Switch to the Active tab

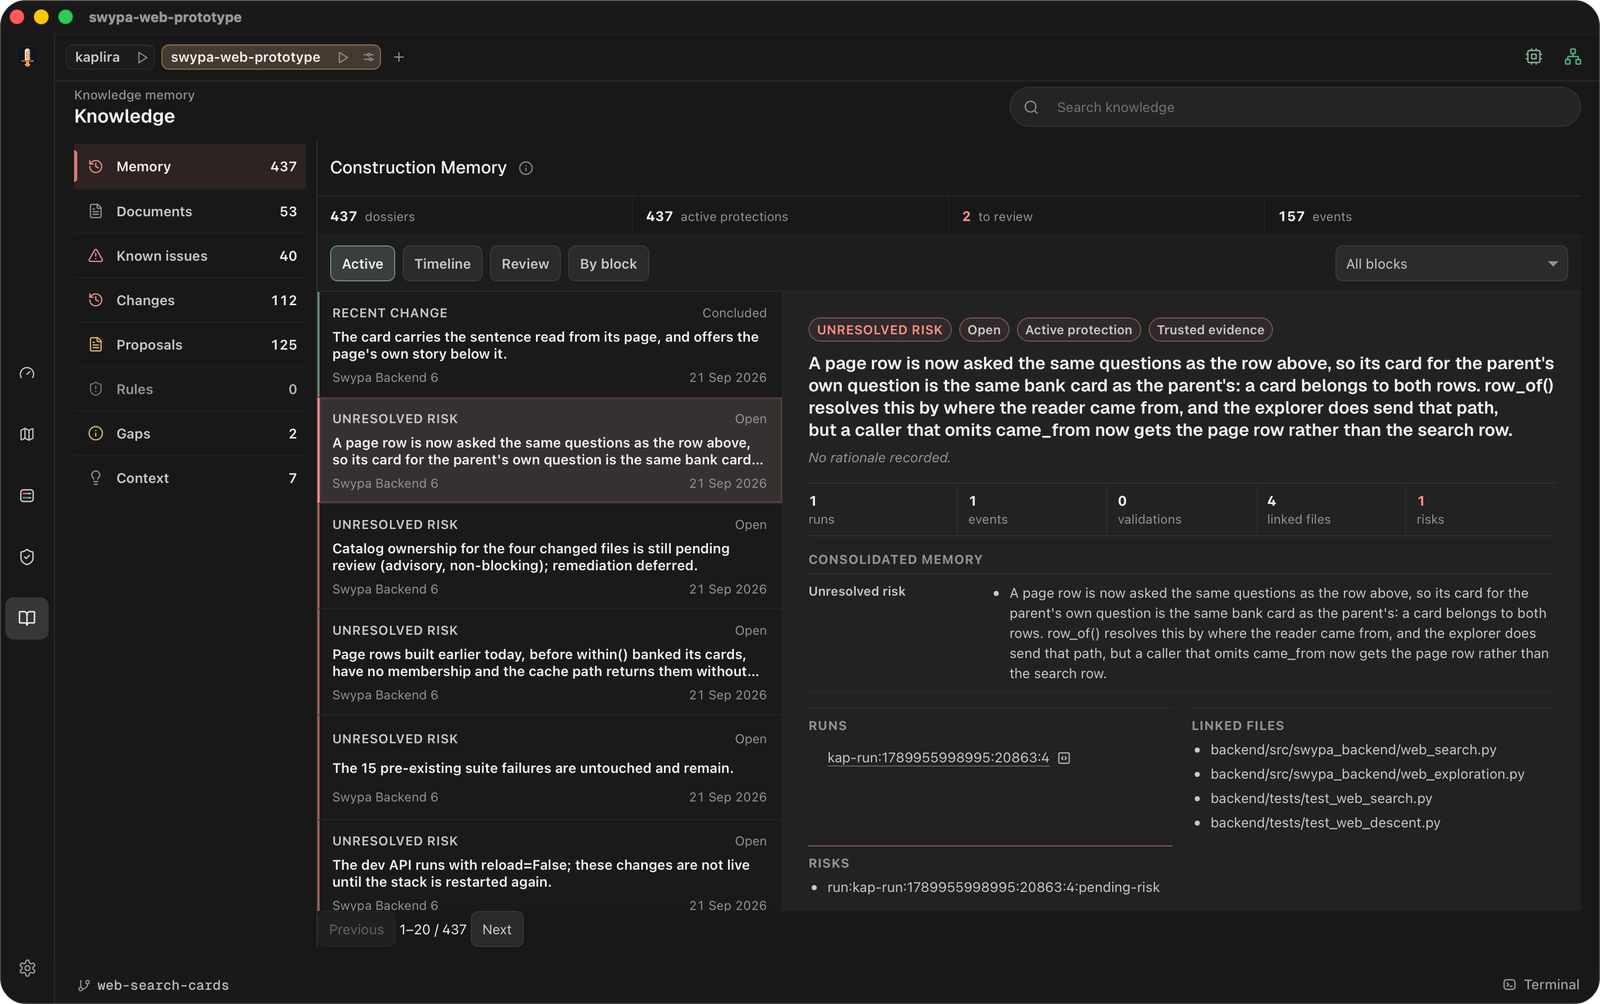[362, 264]
